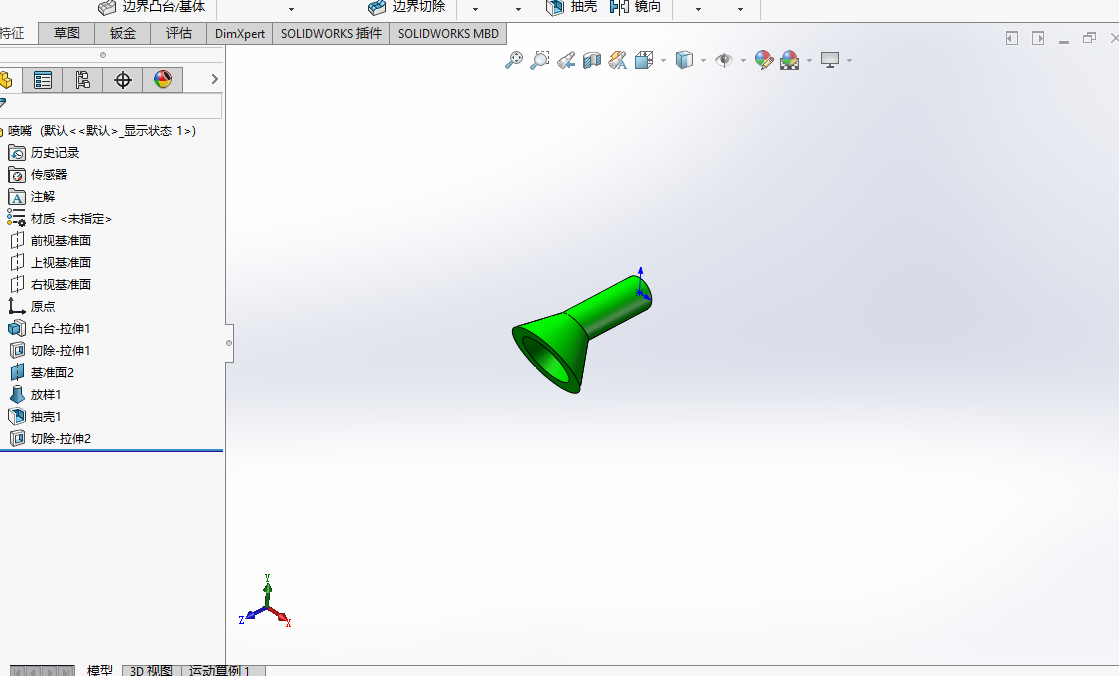This screenshot has height=676, width=1119.
Task: Select 传感器 tree item
Action: 38,175
